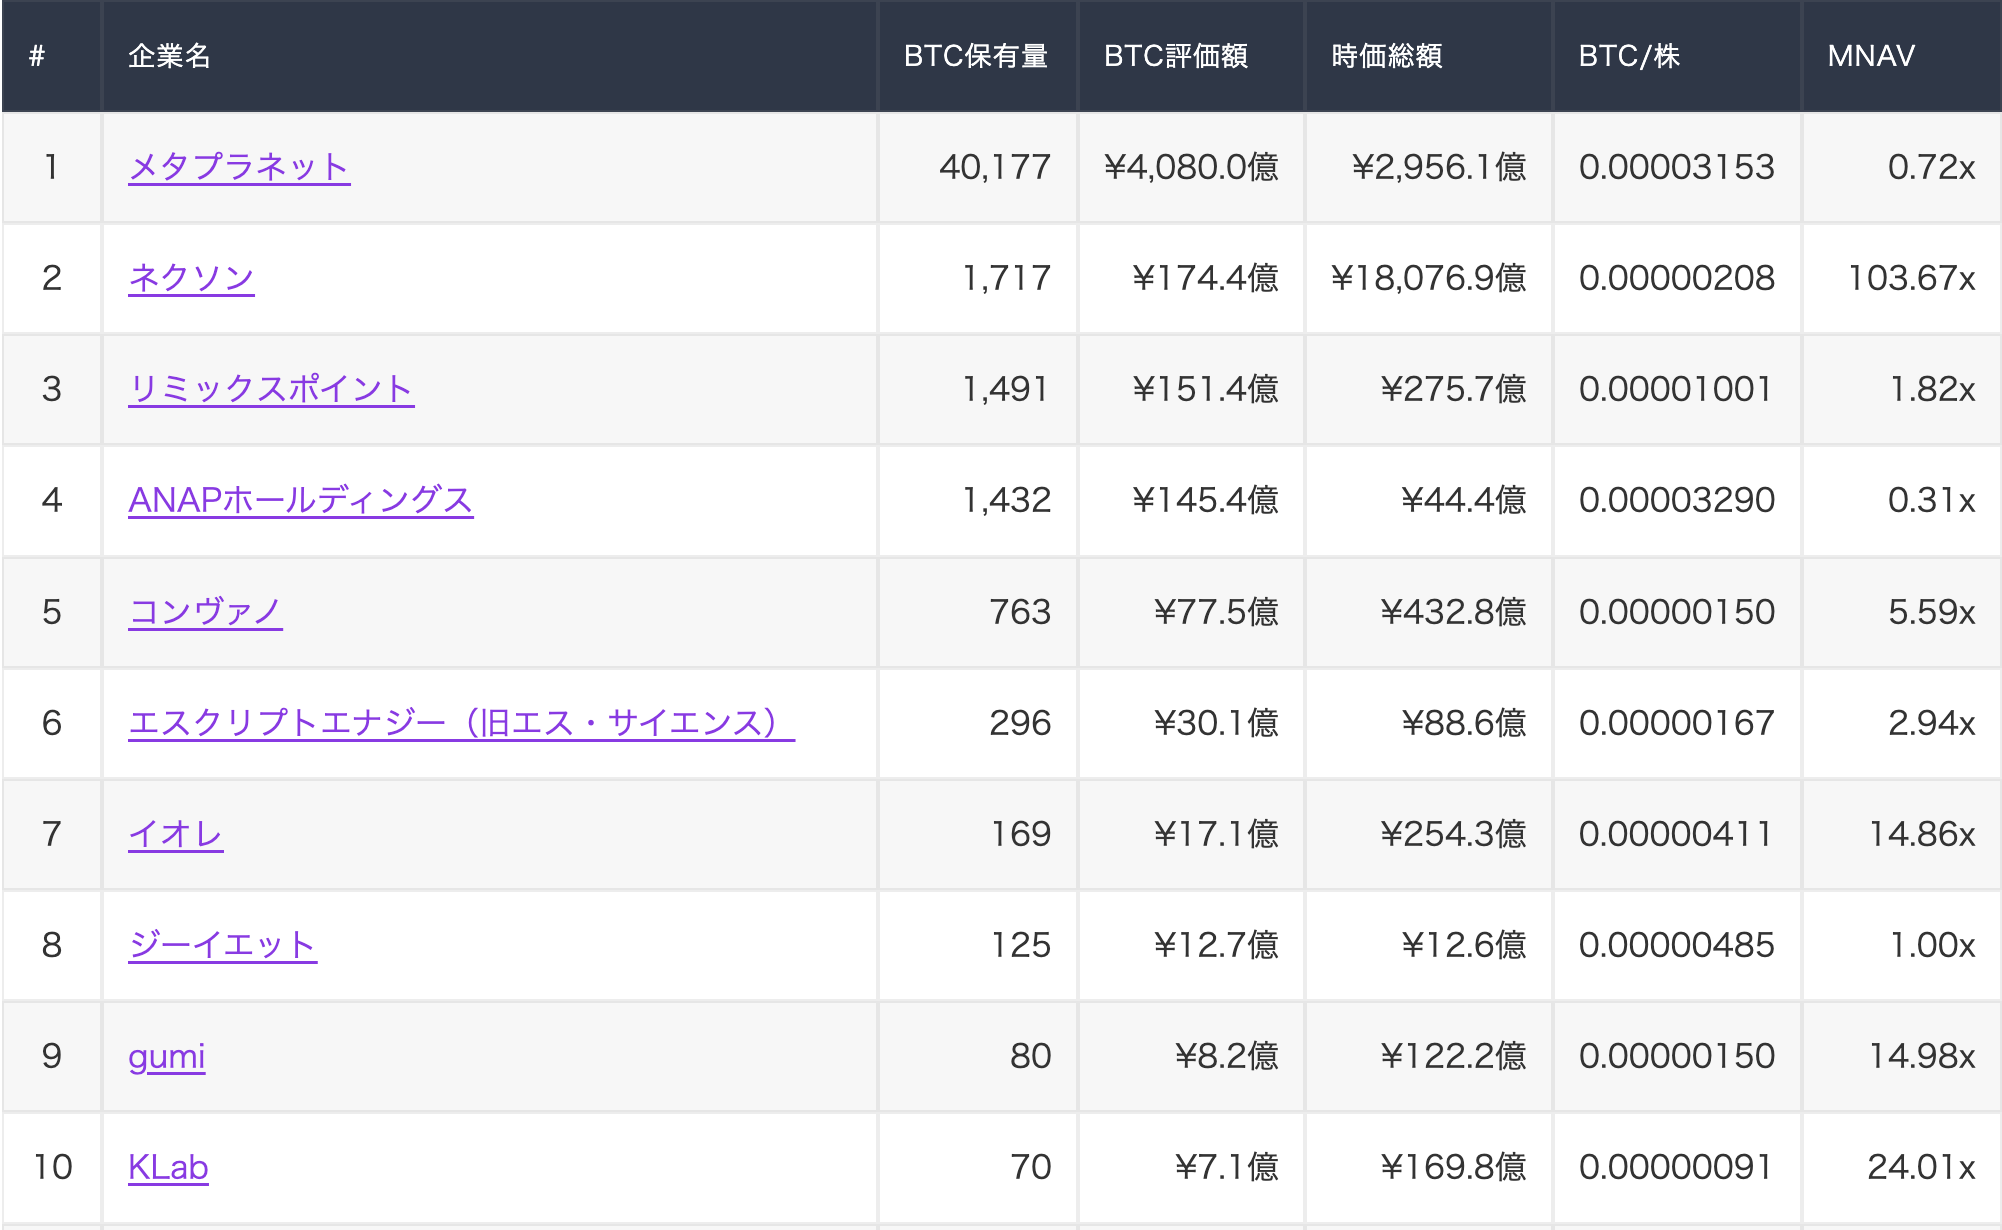The height and width of the screenshot is (1230, 2002).
Task: Open the gumi company link
Action: (167, 1056)
